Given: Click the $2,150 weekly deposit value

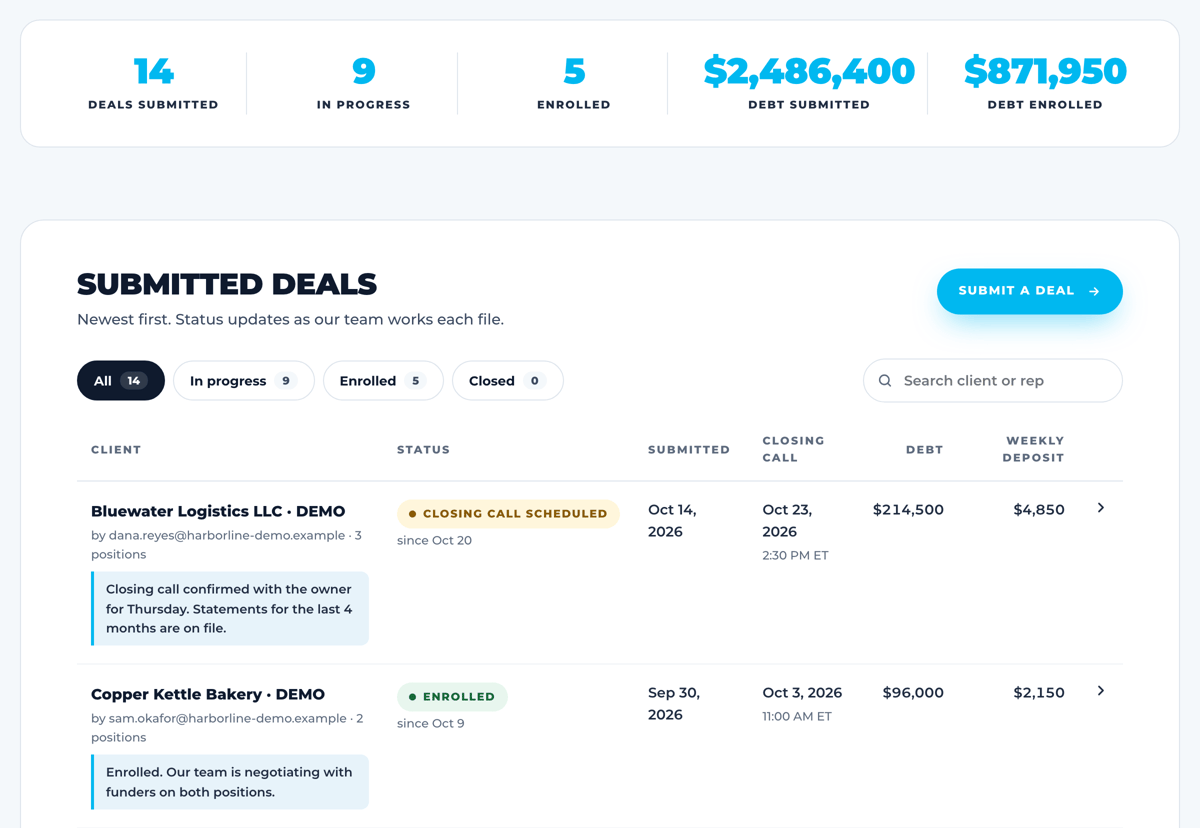Looking at the screenshot, I should point(1039,693).
